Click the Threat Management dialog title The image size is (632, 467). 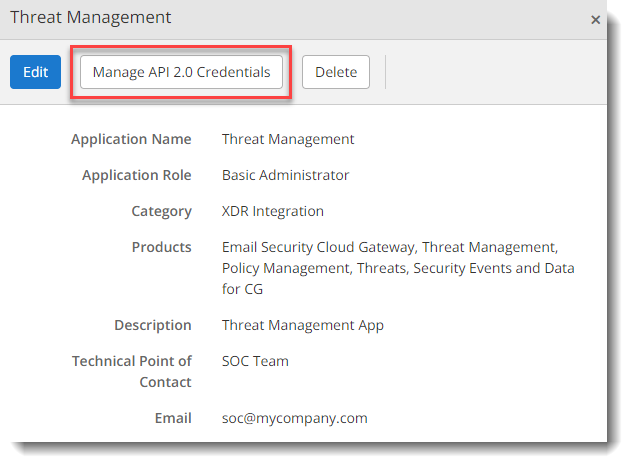pyautogui.click(x=90, y=18)
